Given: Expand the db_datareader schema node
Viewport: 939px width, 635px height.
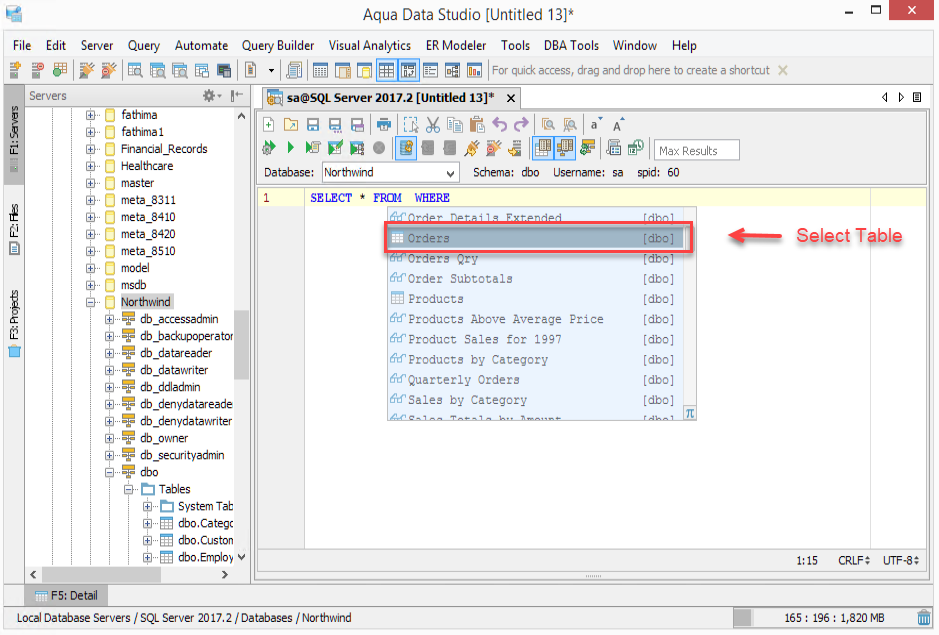Looking at the screenshot, I should point(109,353).
